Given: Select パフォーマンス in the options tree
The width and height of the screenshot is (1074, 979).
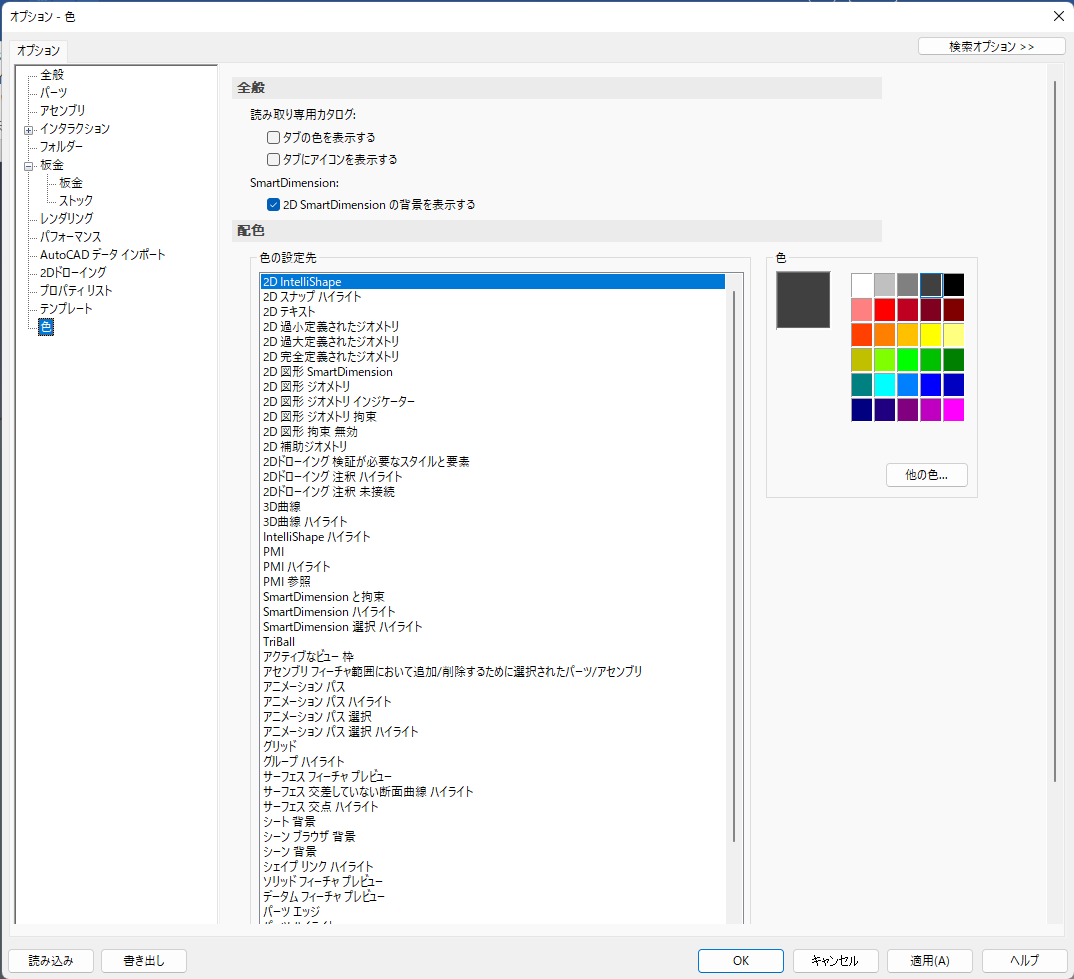Looking at the screenshot, I should coord(70,237).
